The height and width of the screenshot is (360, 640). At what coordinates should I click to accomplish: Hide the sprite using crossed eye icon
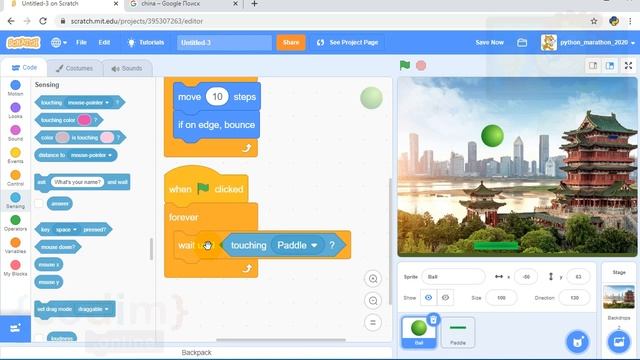[x=445, y=298]
